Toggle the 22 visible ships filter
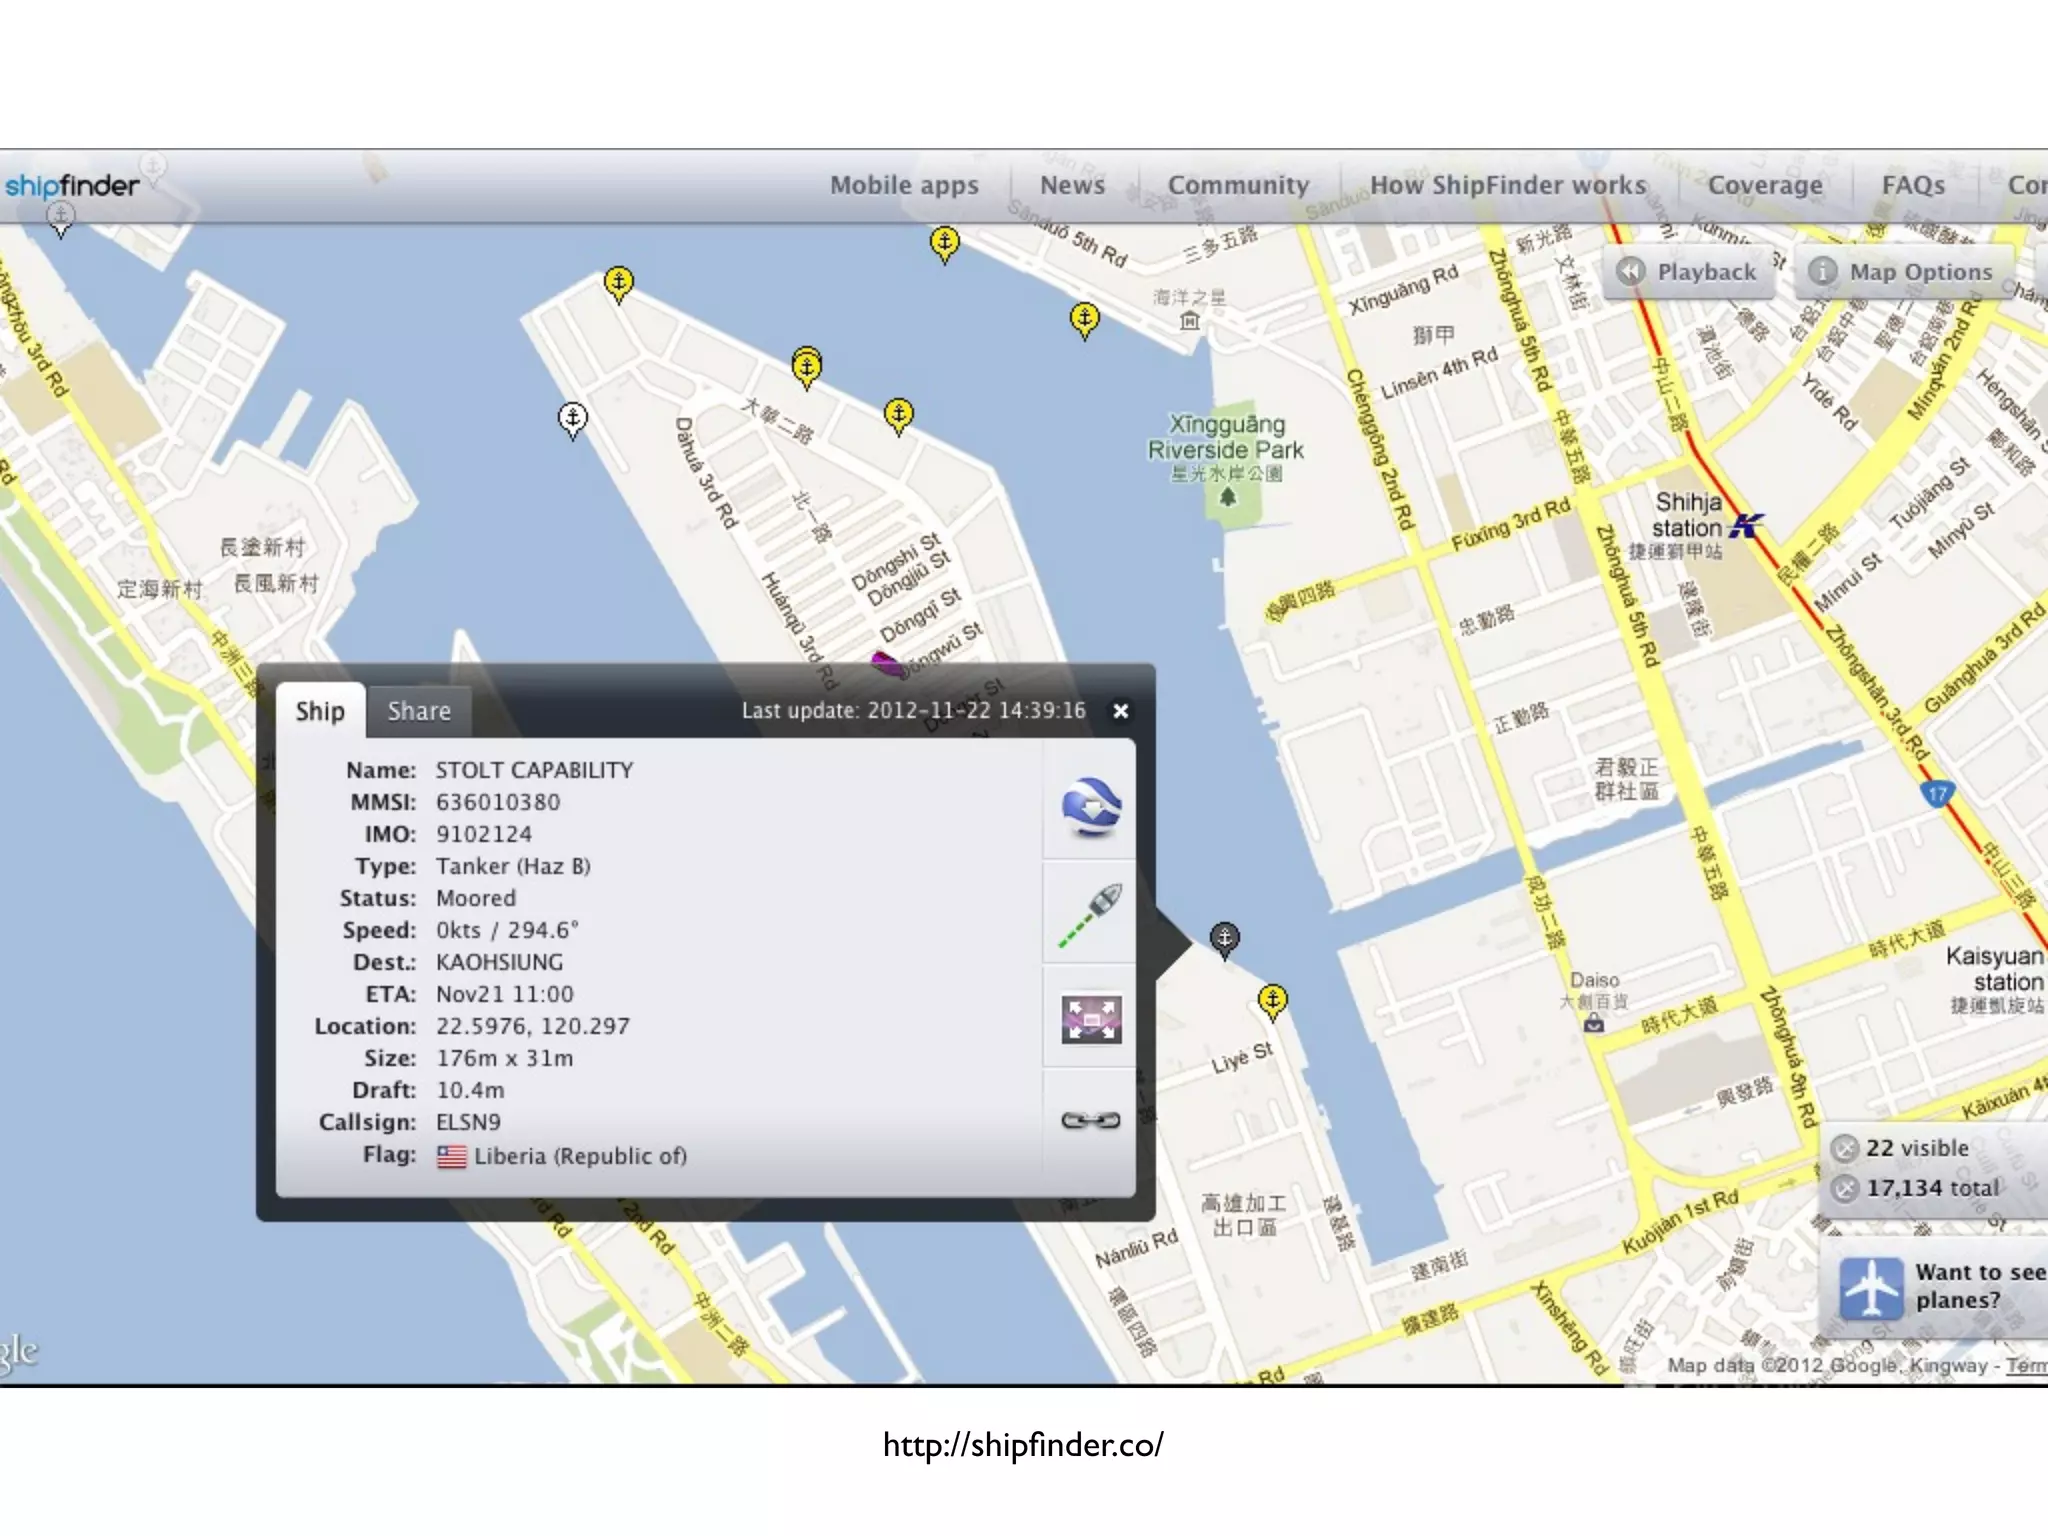Image resolution: width=2048 pixels, height=1536 pixels. (1844, 1148)
